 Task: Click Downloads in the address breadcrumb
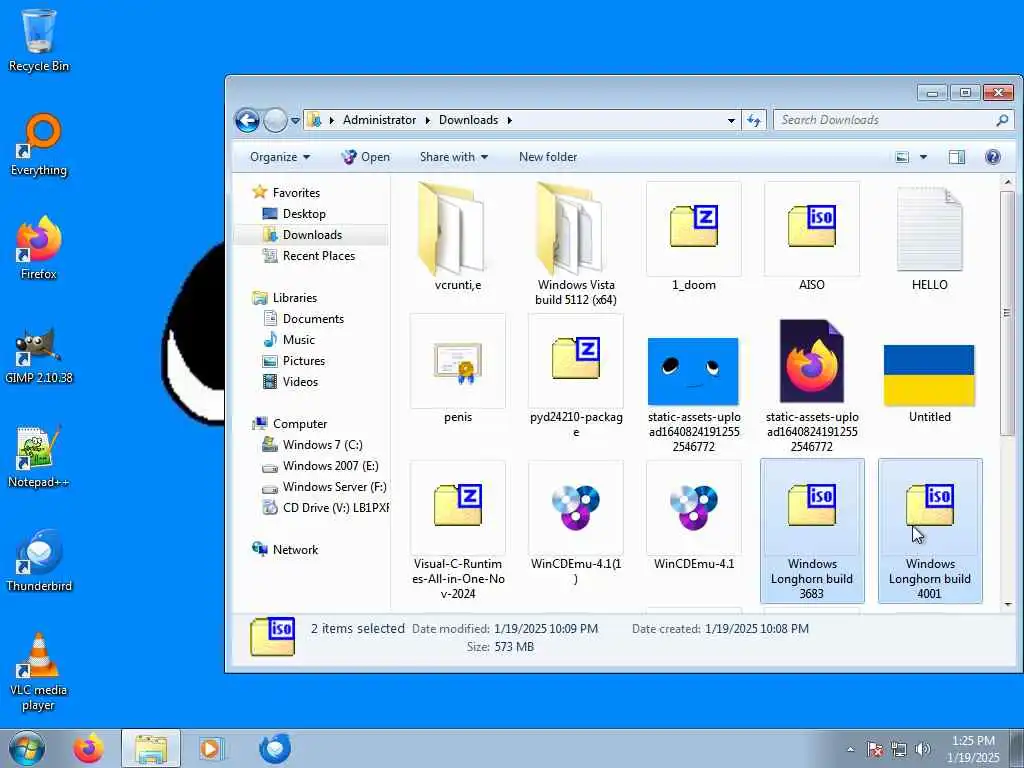coord(468,120)
